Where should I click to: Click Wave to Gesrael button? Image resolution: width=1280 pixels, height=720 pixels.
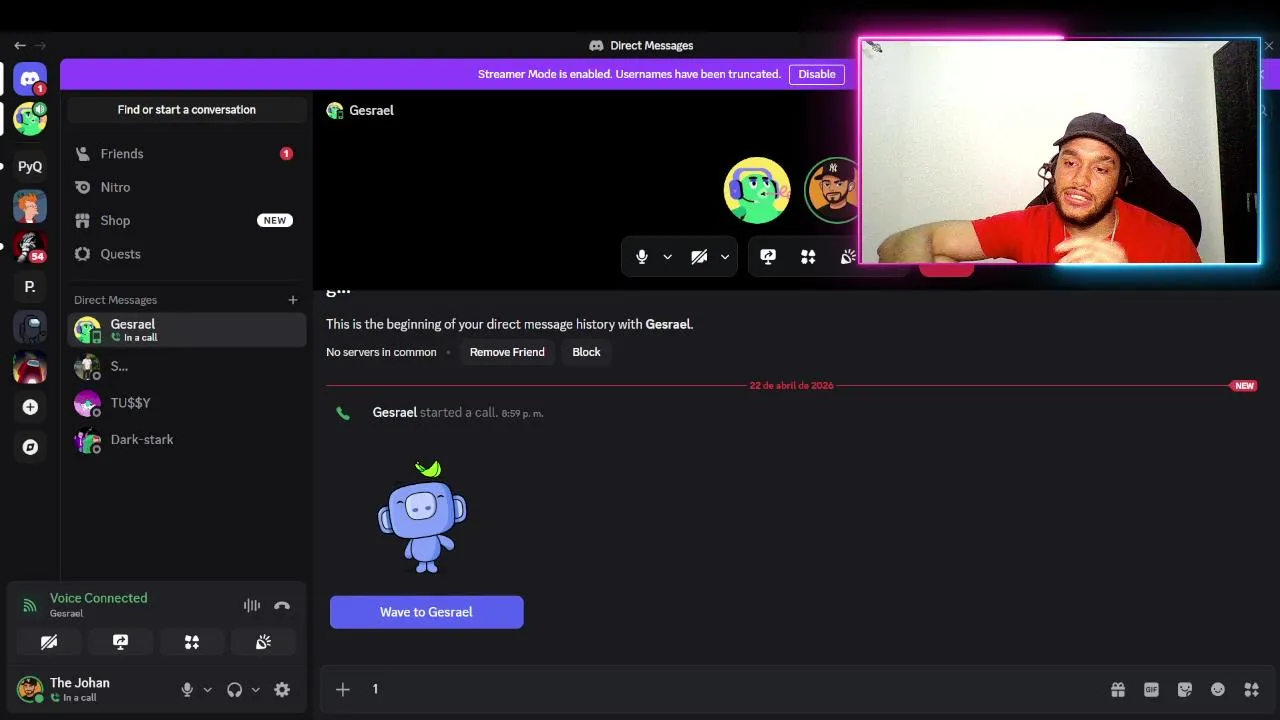(x=426, y=612)
